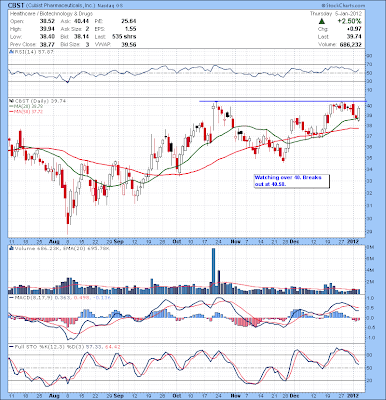Screen dimensions: 386x400
Task: Click the 1.0 label on the MACD axis
Action: 370,298
